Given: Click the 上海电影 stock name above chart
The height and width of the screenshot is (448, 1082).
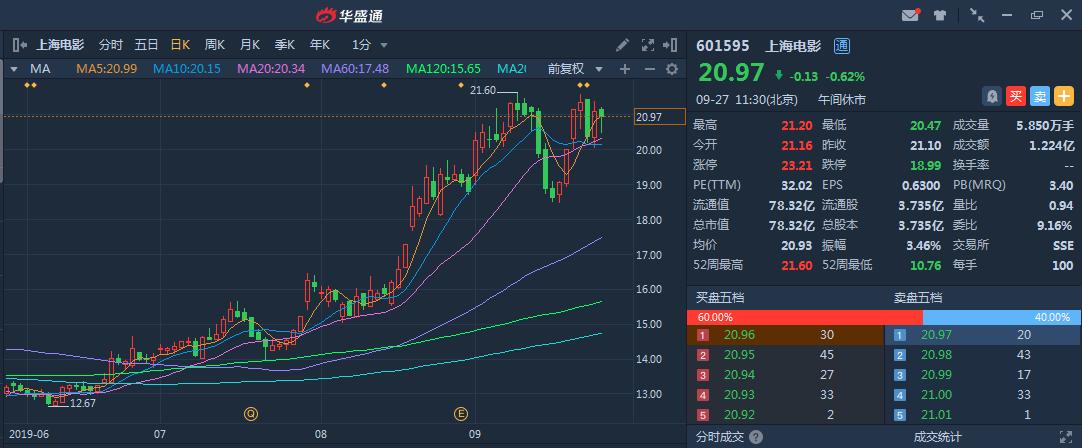Looking at the screenshot, I should (x=59, y=46).
